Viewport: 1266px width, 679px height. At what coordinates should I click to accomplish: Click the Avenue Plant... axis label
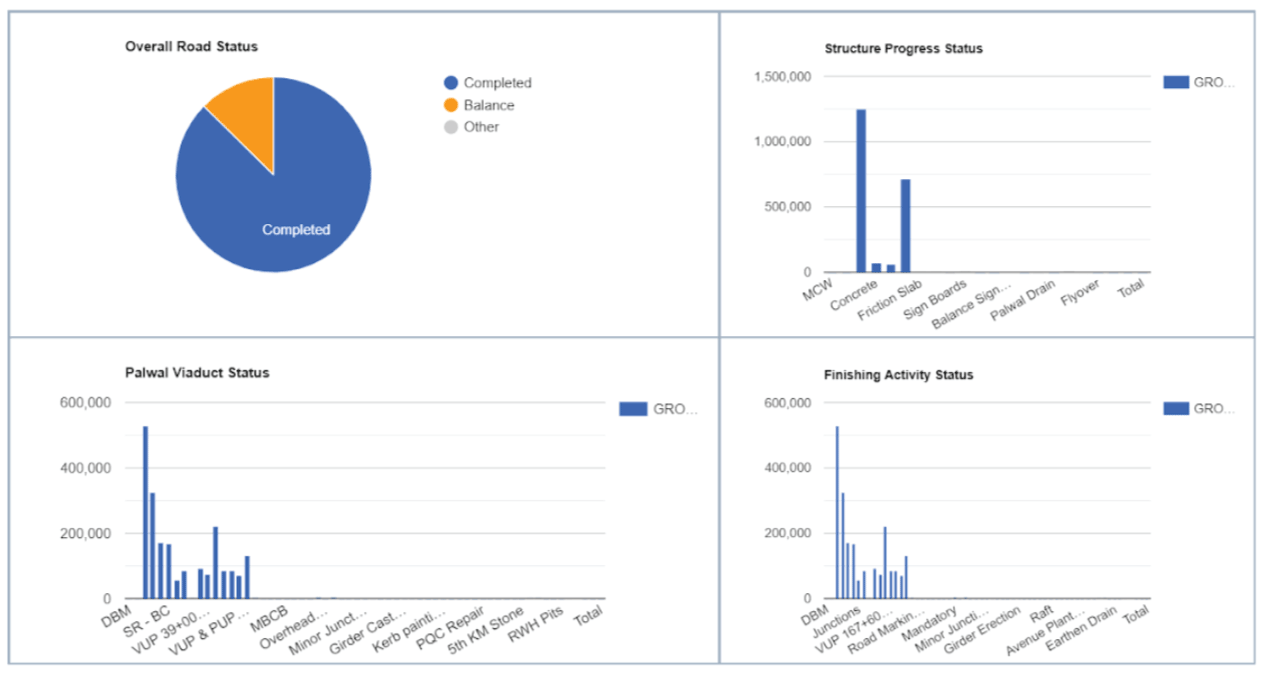tap(1047, 631)
